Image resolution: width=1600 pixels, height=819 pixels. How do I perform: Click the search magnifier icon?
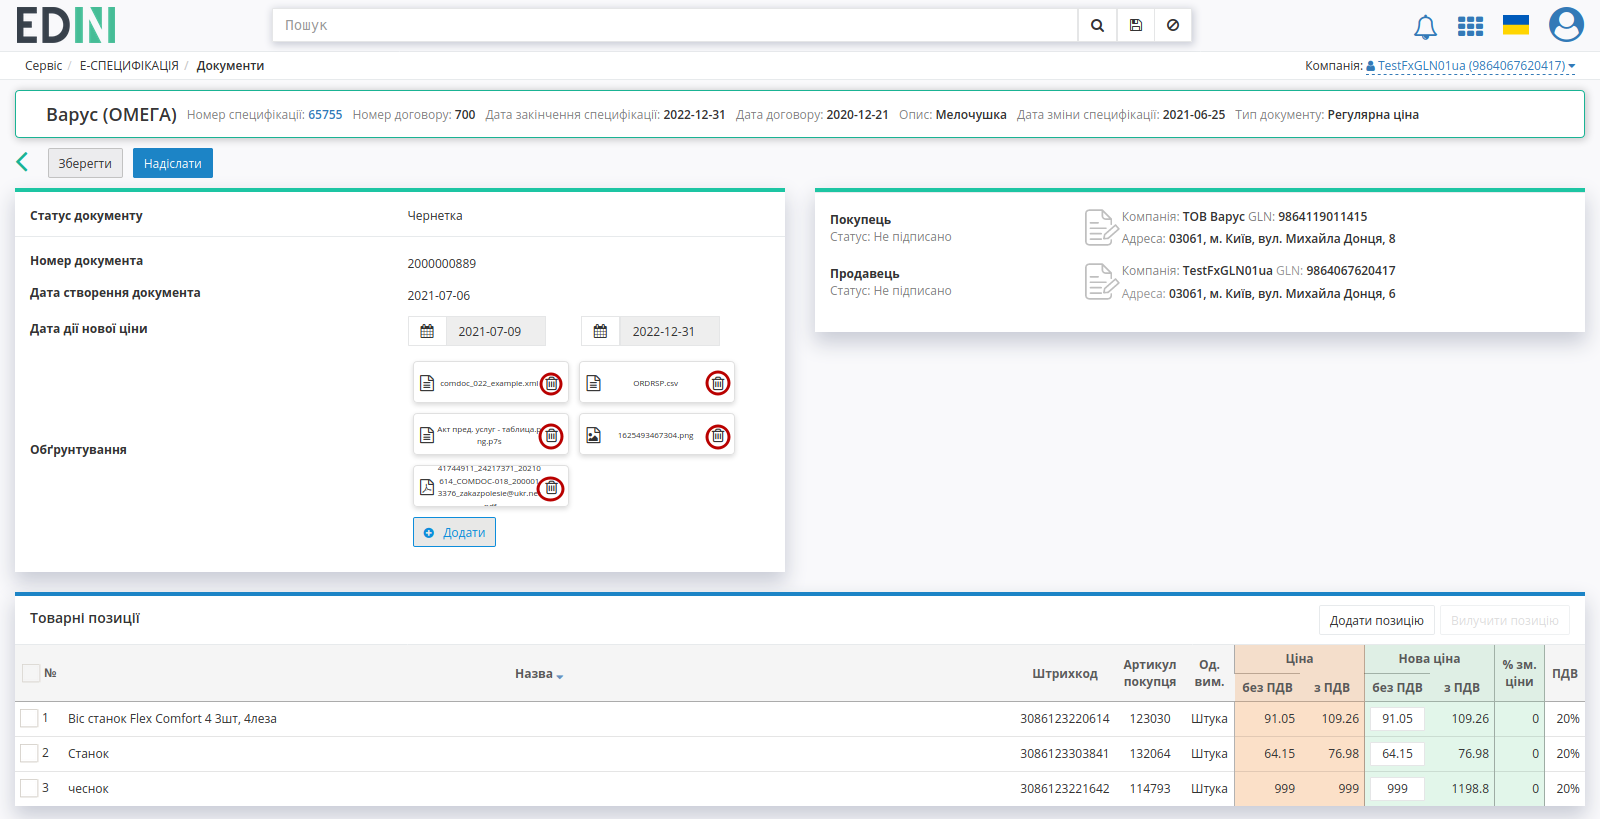coord(1097,25)
